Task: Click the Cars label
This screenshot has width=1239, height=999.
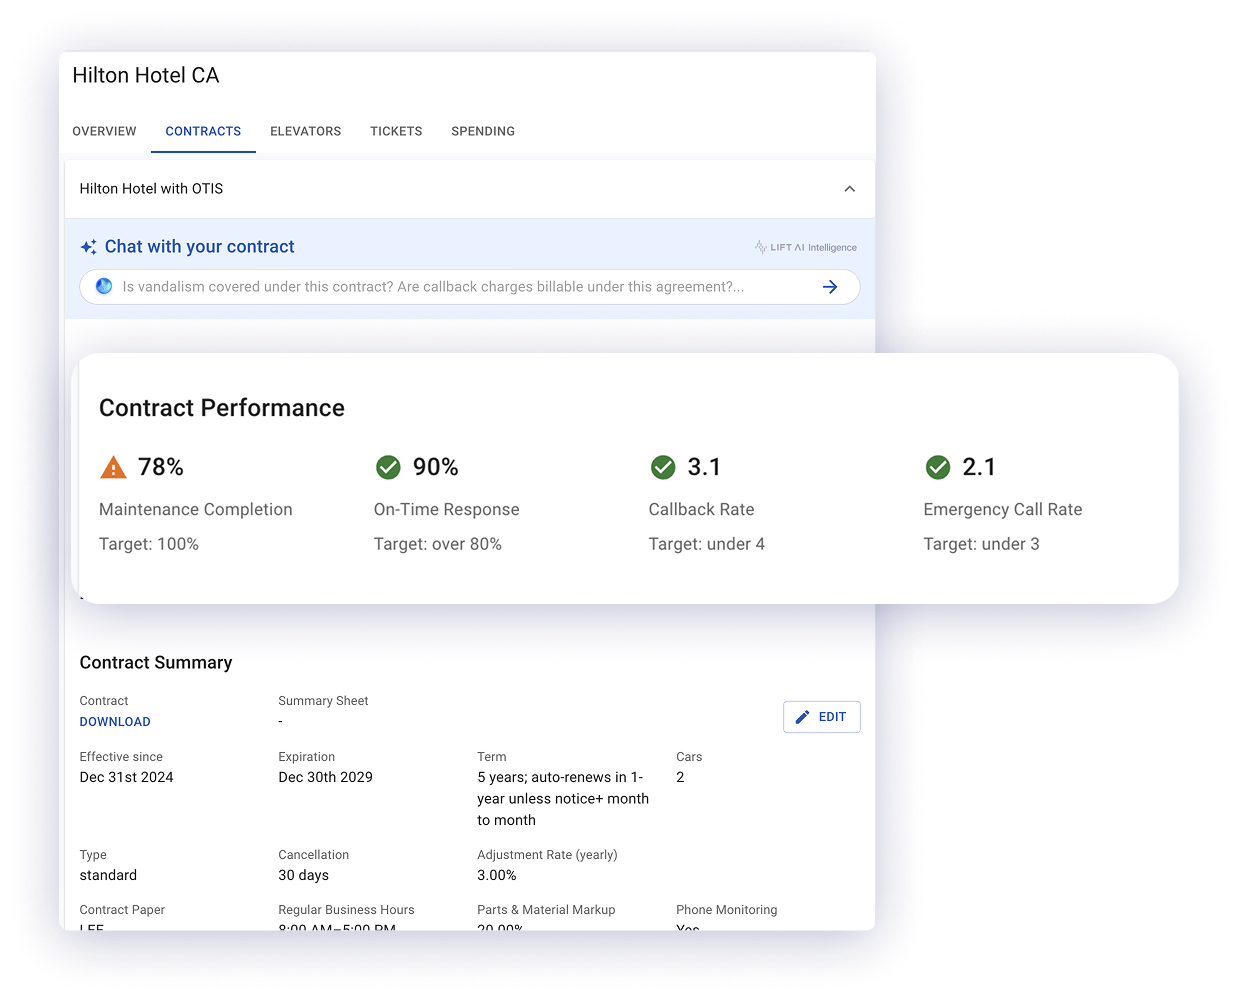Action: click(689, 757)
